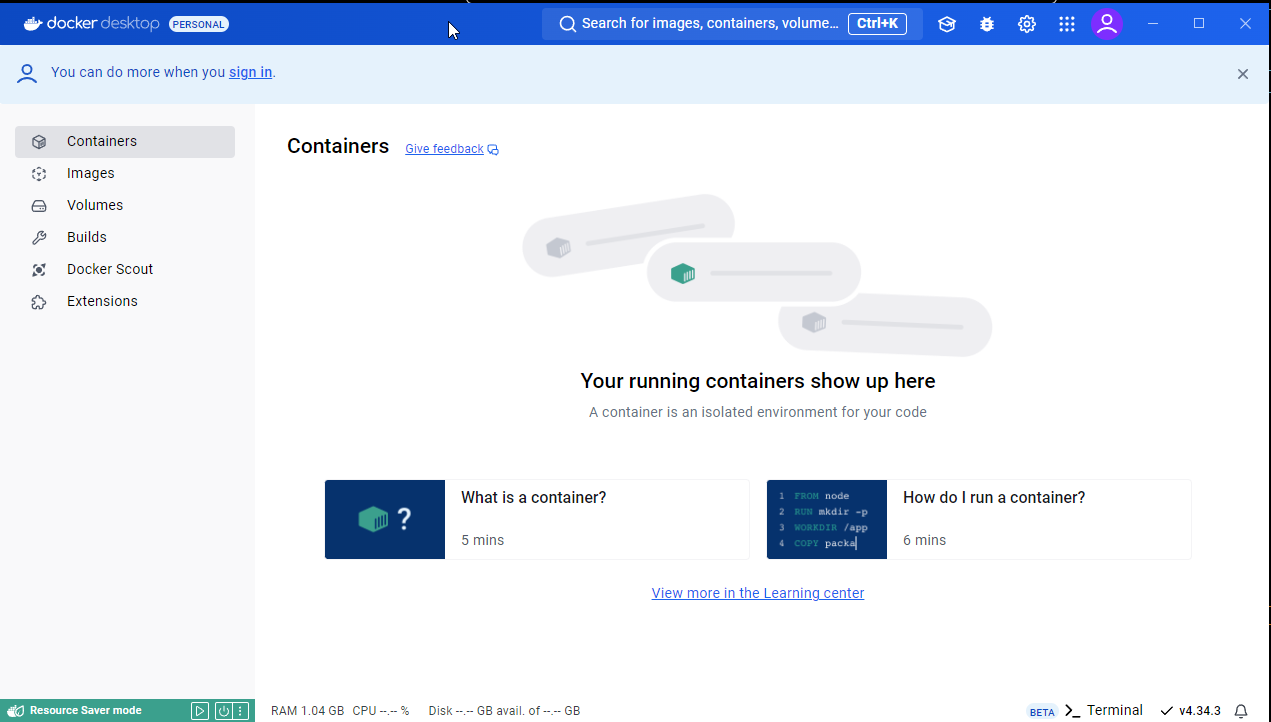Click the search magnifier icon

[567, 24]
